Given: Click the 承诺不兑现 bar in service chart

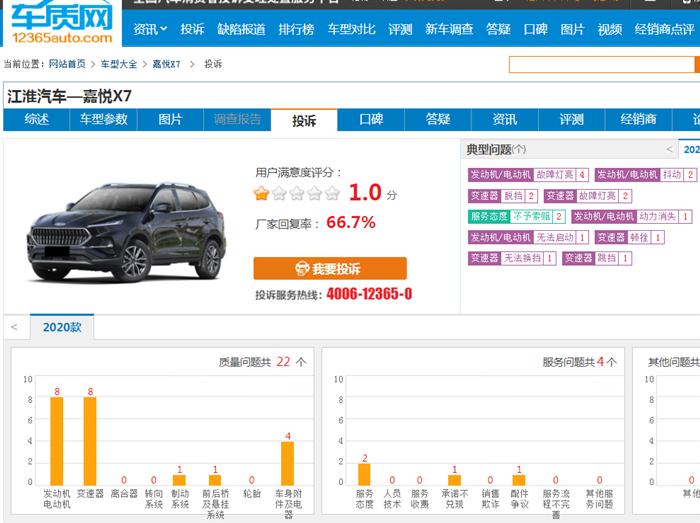Looking at the screenshot, I should [454, 480].
